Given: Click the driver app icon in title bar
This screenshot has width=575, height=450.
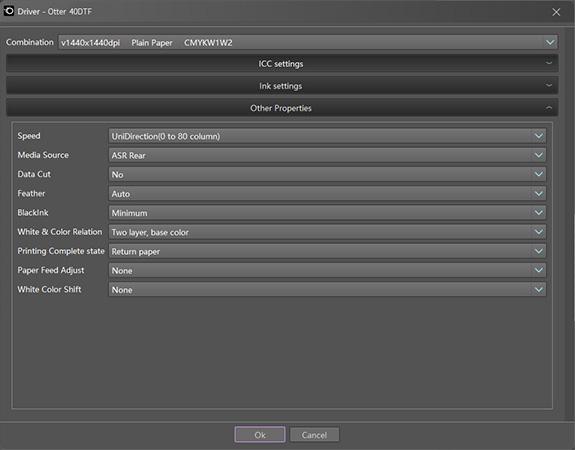Looking at the screenshot, I should point(9,11).
